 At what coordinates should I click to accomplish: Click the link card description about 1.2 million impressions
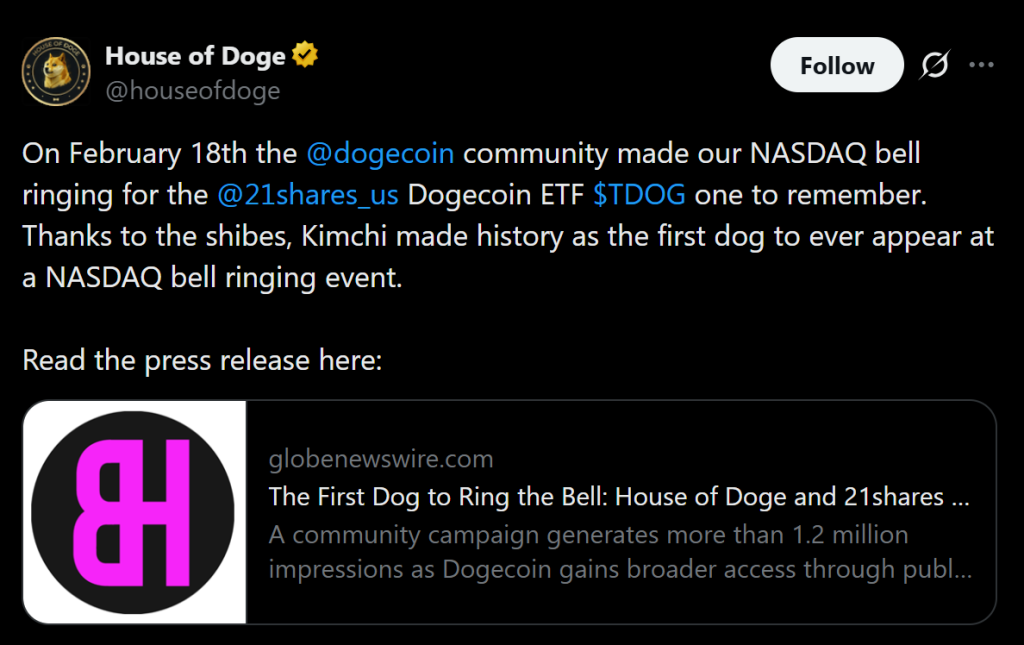[619, 551]
